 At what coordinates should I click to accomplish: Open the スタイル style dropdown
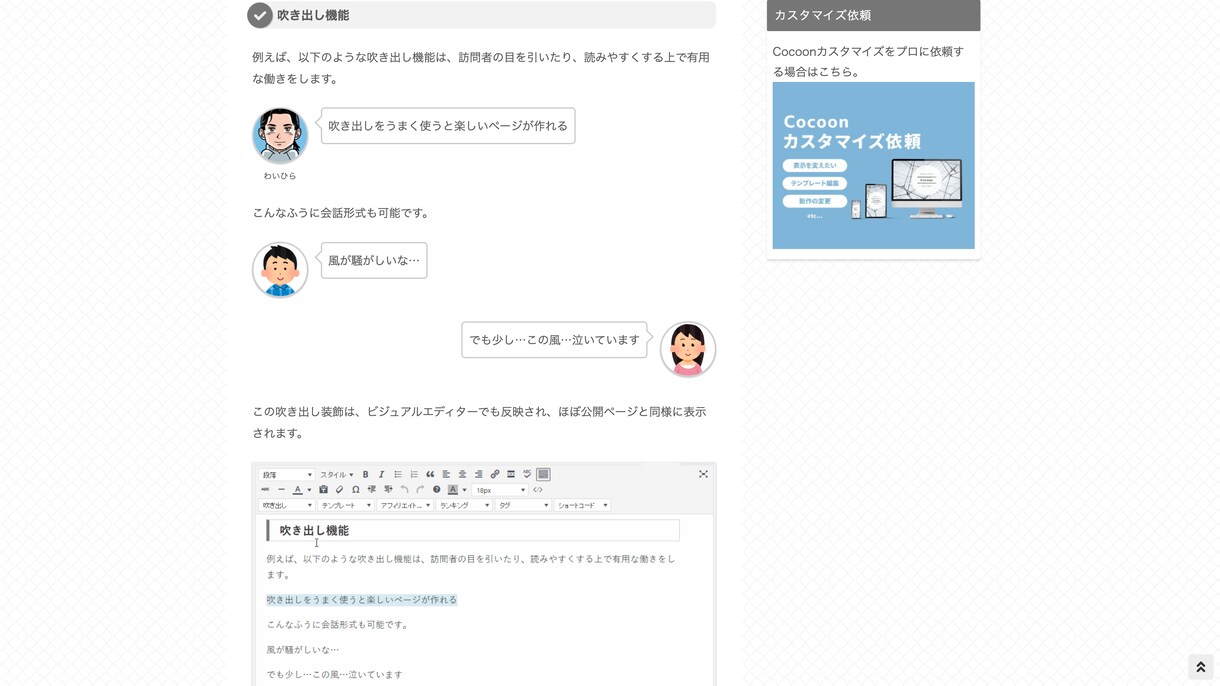coord(337,475)
